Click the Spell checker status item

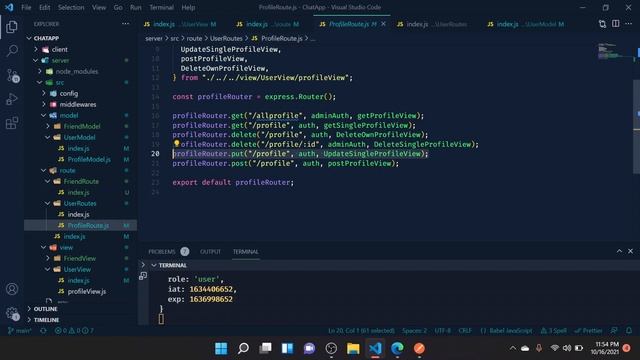pos(553,330)
